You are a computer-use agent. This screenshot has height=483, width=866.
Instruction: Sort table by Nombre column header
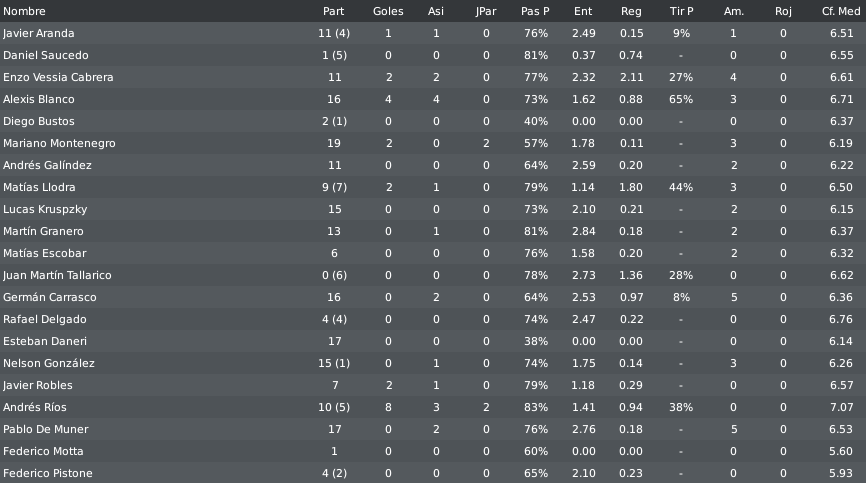[24, 11]
